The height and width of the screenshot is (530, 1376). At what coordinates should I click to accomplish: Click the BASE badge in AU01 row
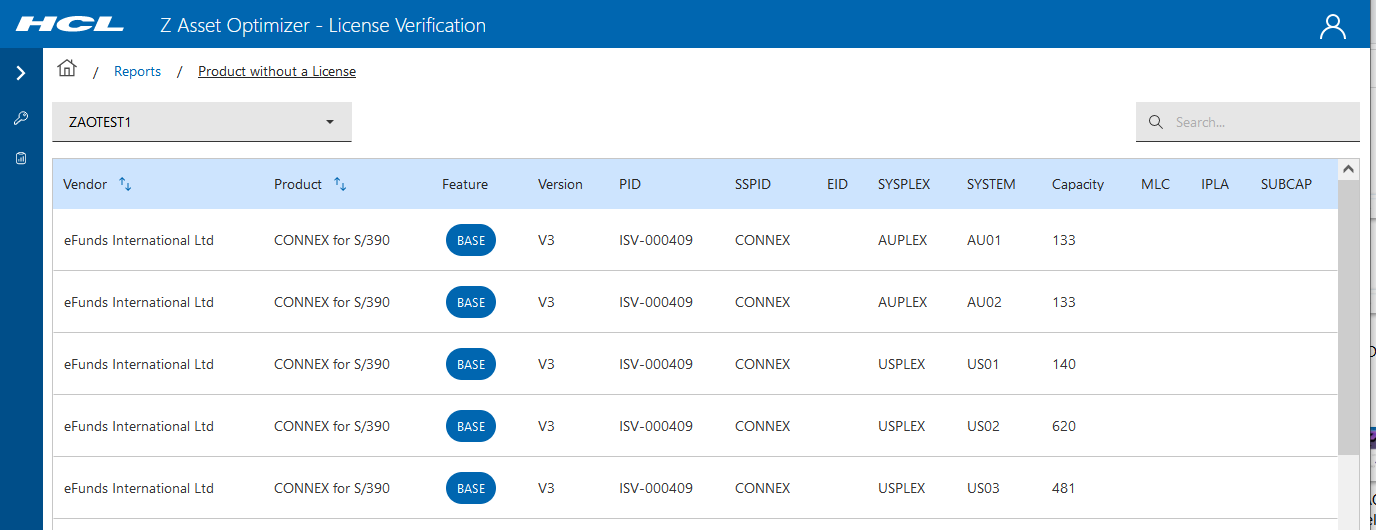[471, 241]
